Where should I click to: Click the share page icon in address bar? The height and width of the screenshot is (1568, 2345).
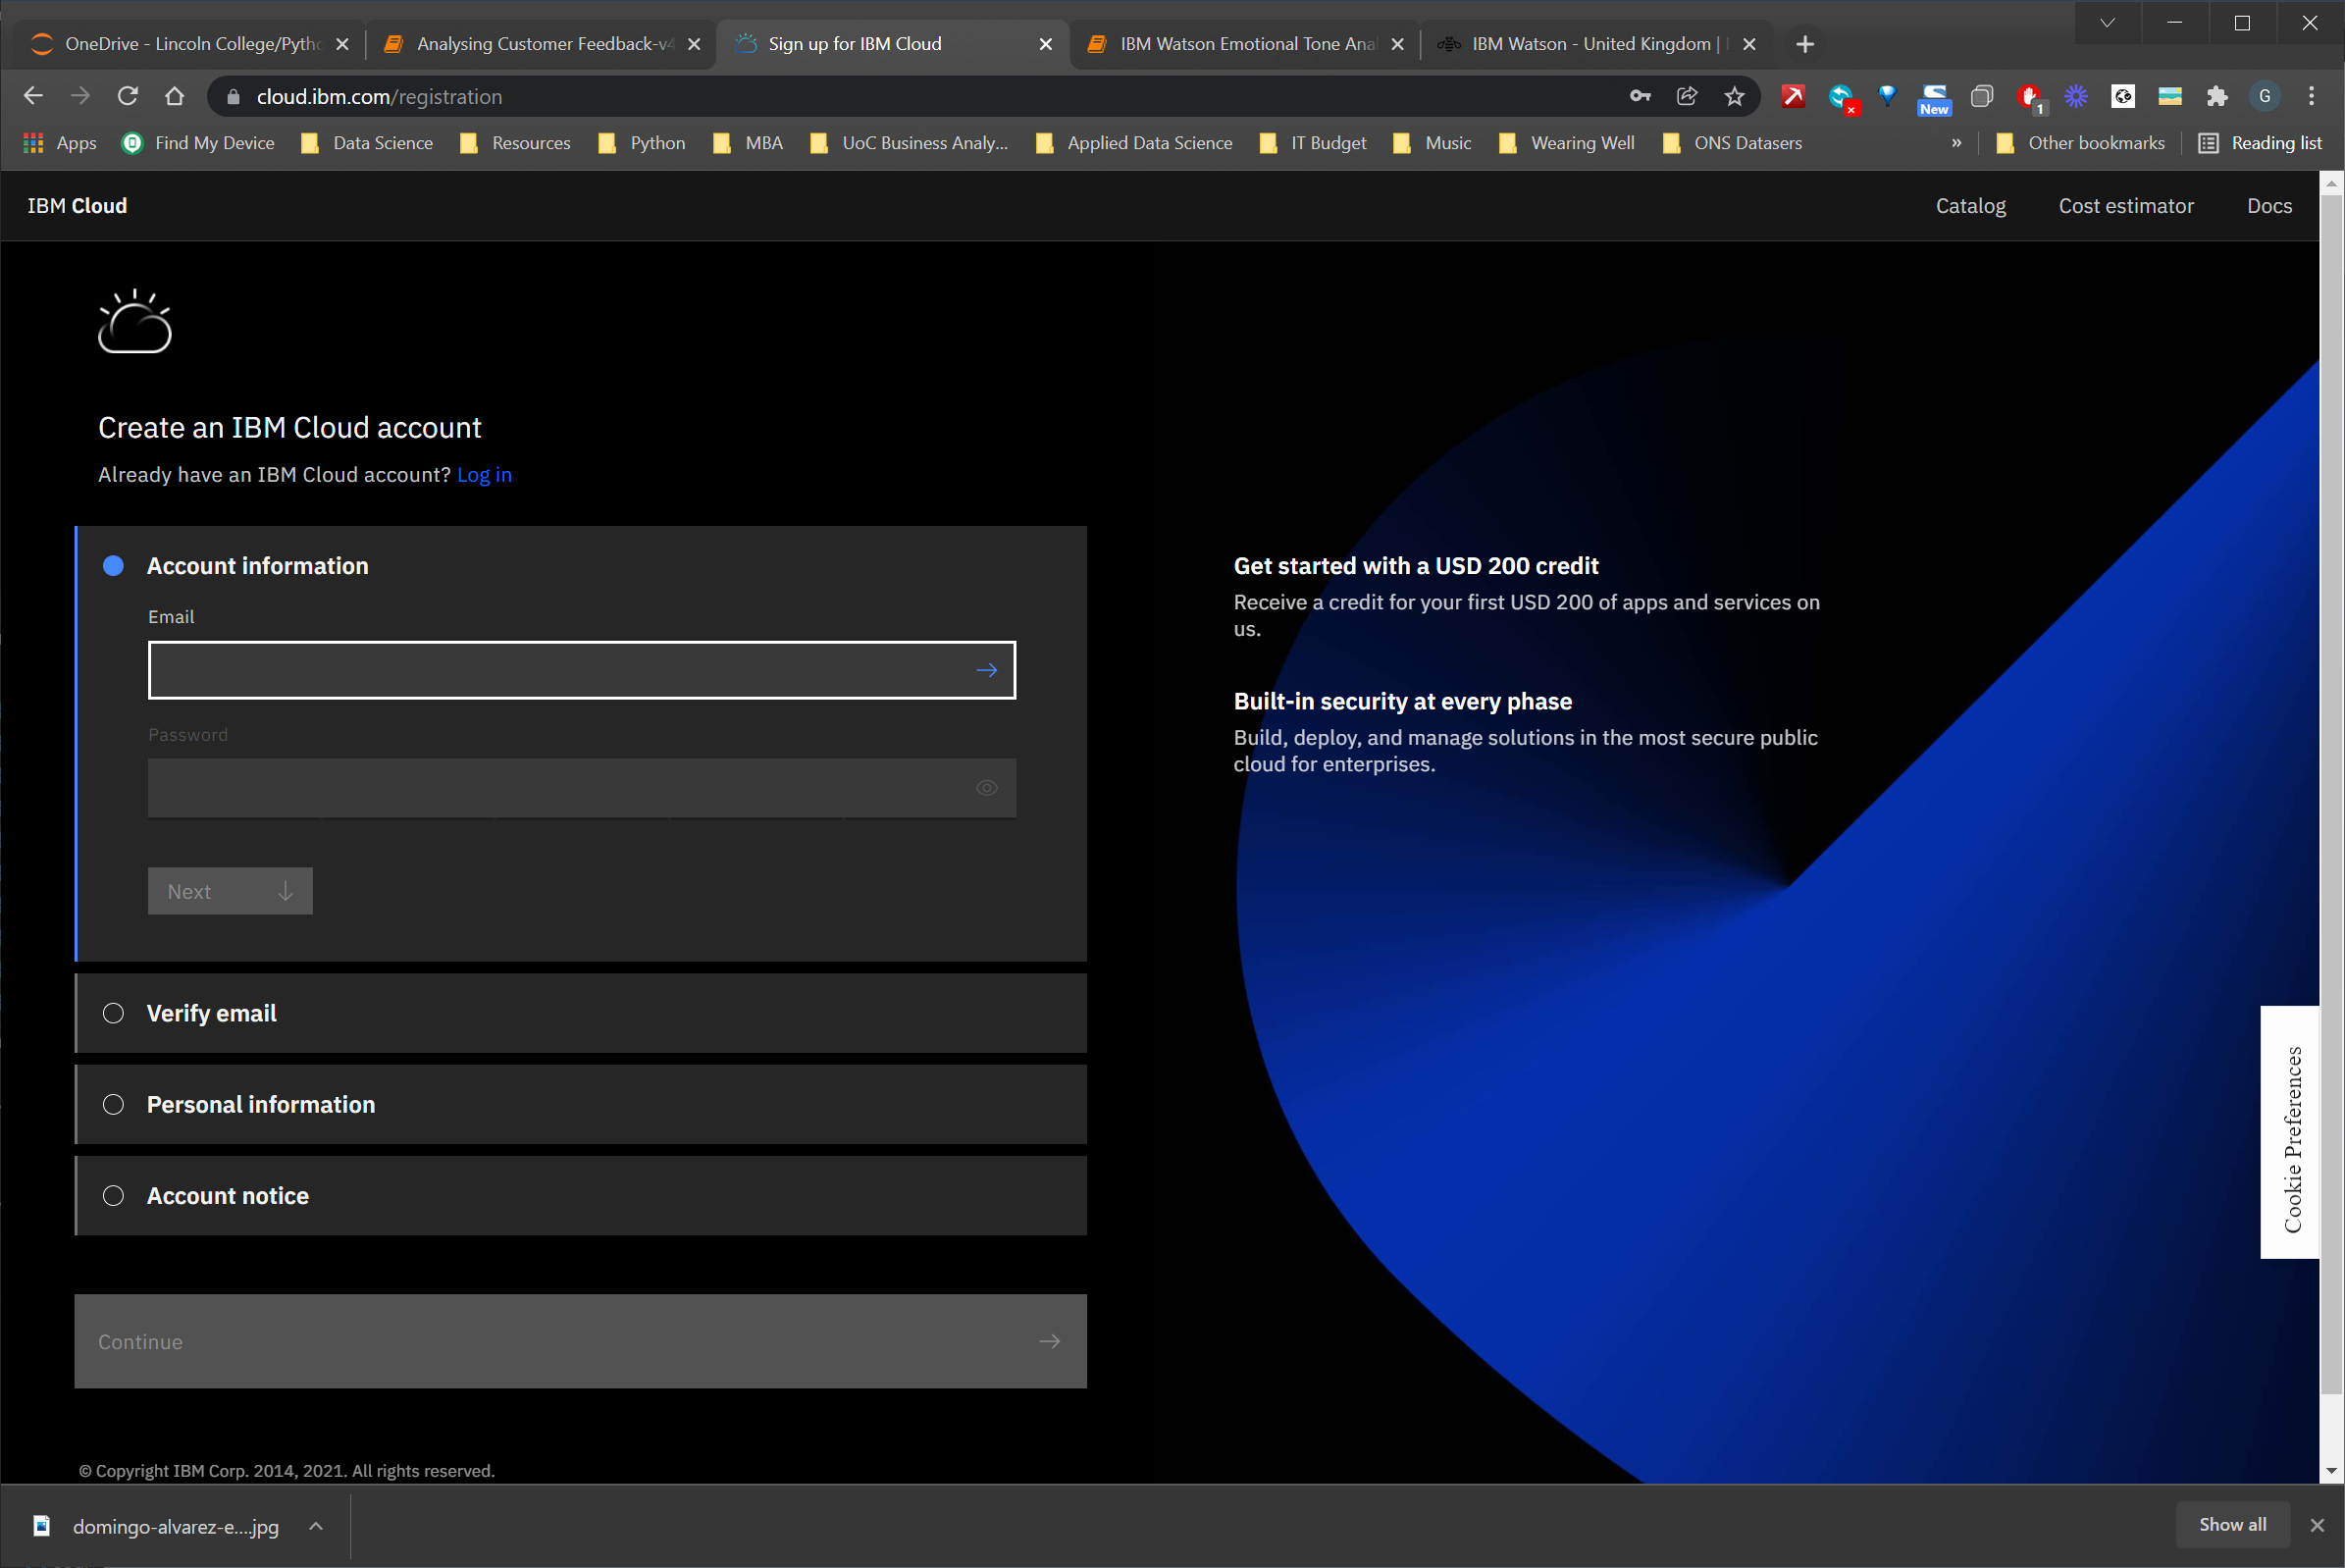tap(1687, 96)
